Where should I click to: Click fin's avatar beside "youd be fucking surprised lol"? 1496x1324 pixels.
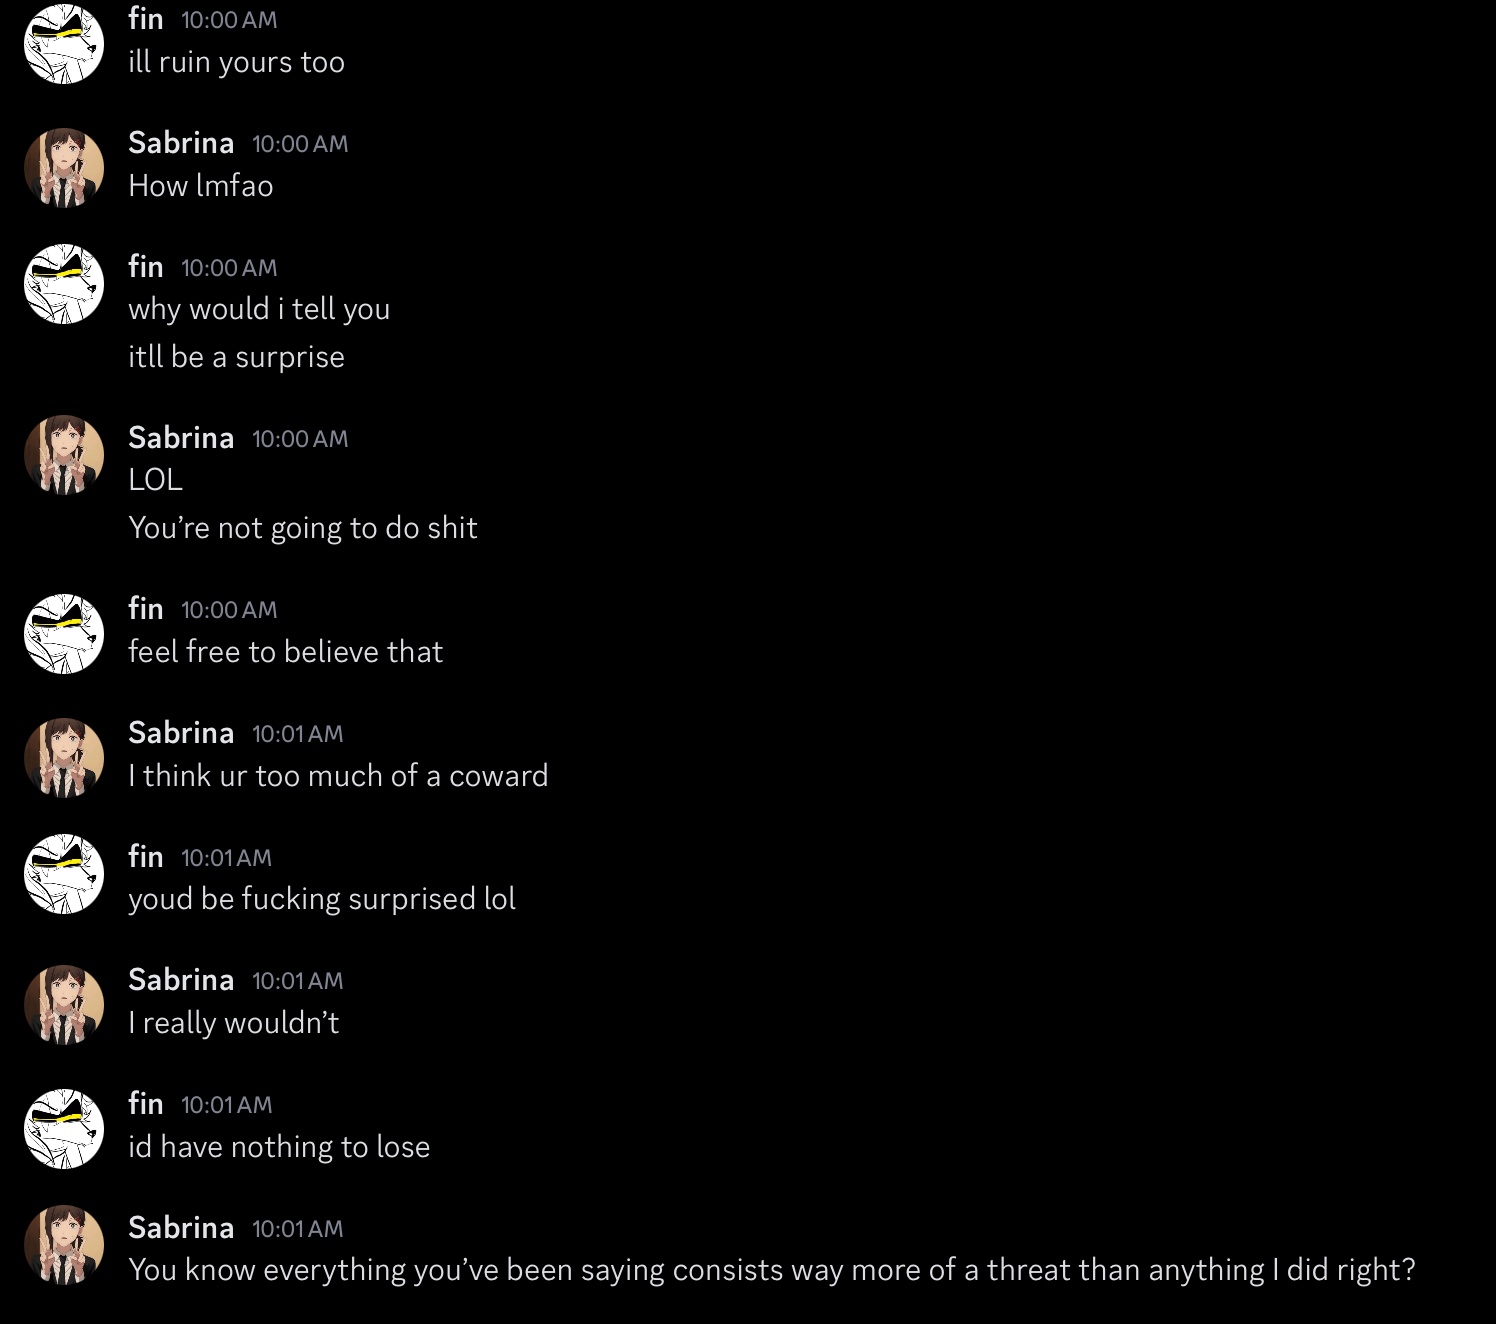(64, 874)
